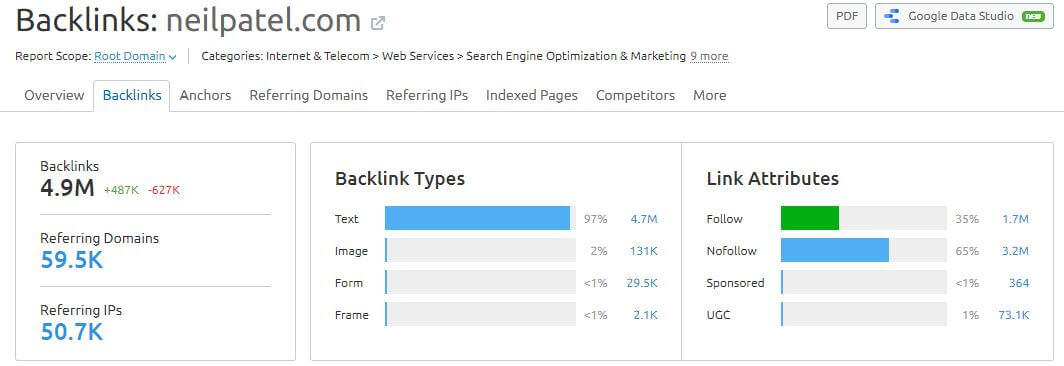Switch to the Overview tab
The width and height of the screenshot is (1064, 366).
click(54, 96)
